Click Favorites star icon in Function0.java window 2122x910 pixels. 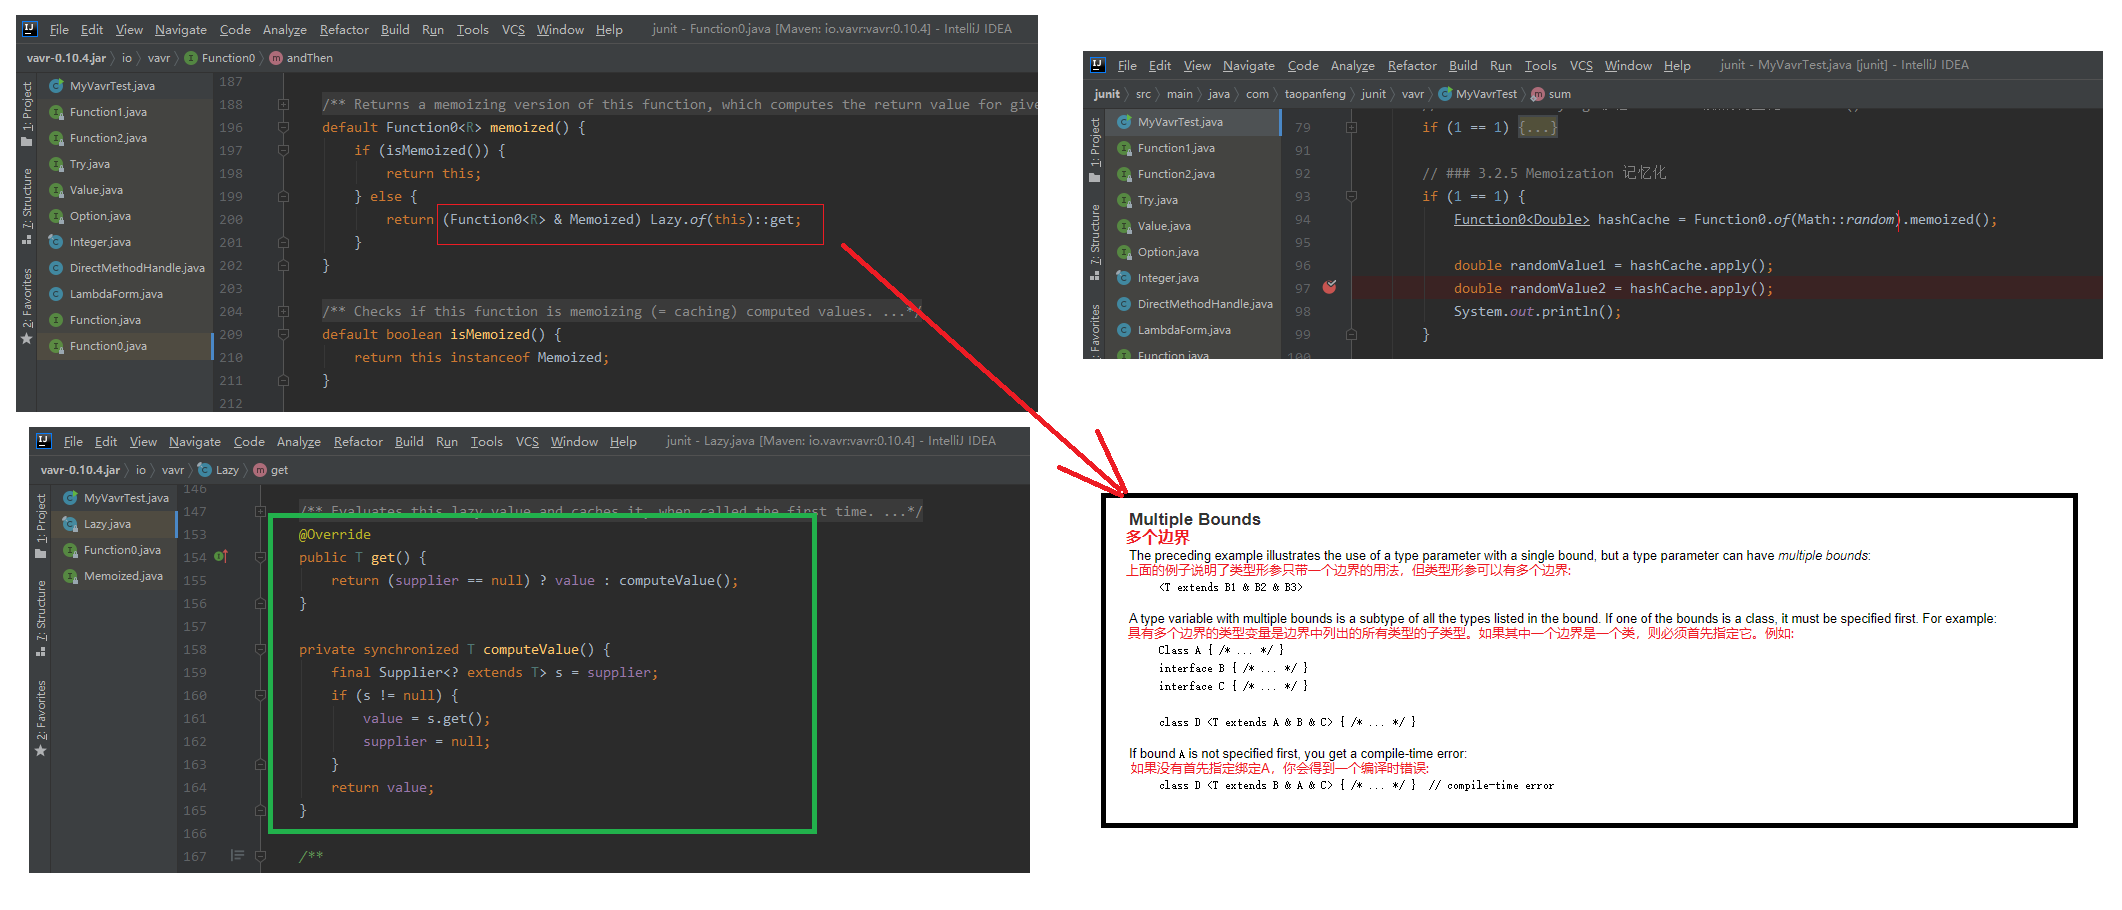(x=27, y=339)
